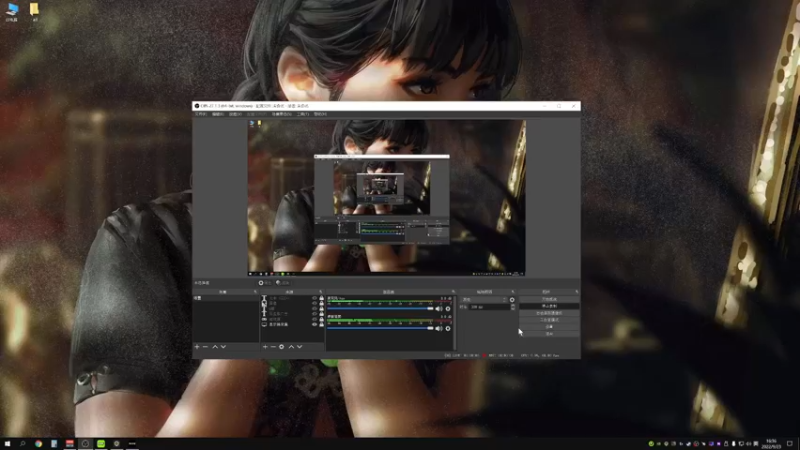Open 滤镜 filters button above docks
Screen dimensions: 800x450
pos(282,283)
